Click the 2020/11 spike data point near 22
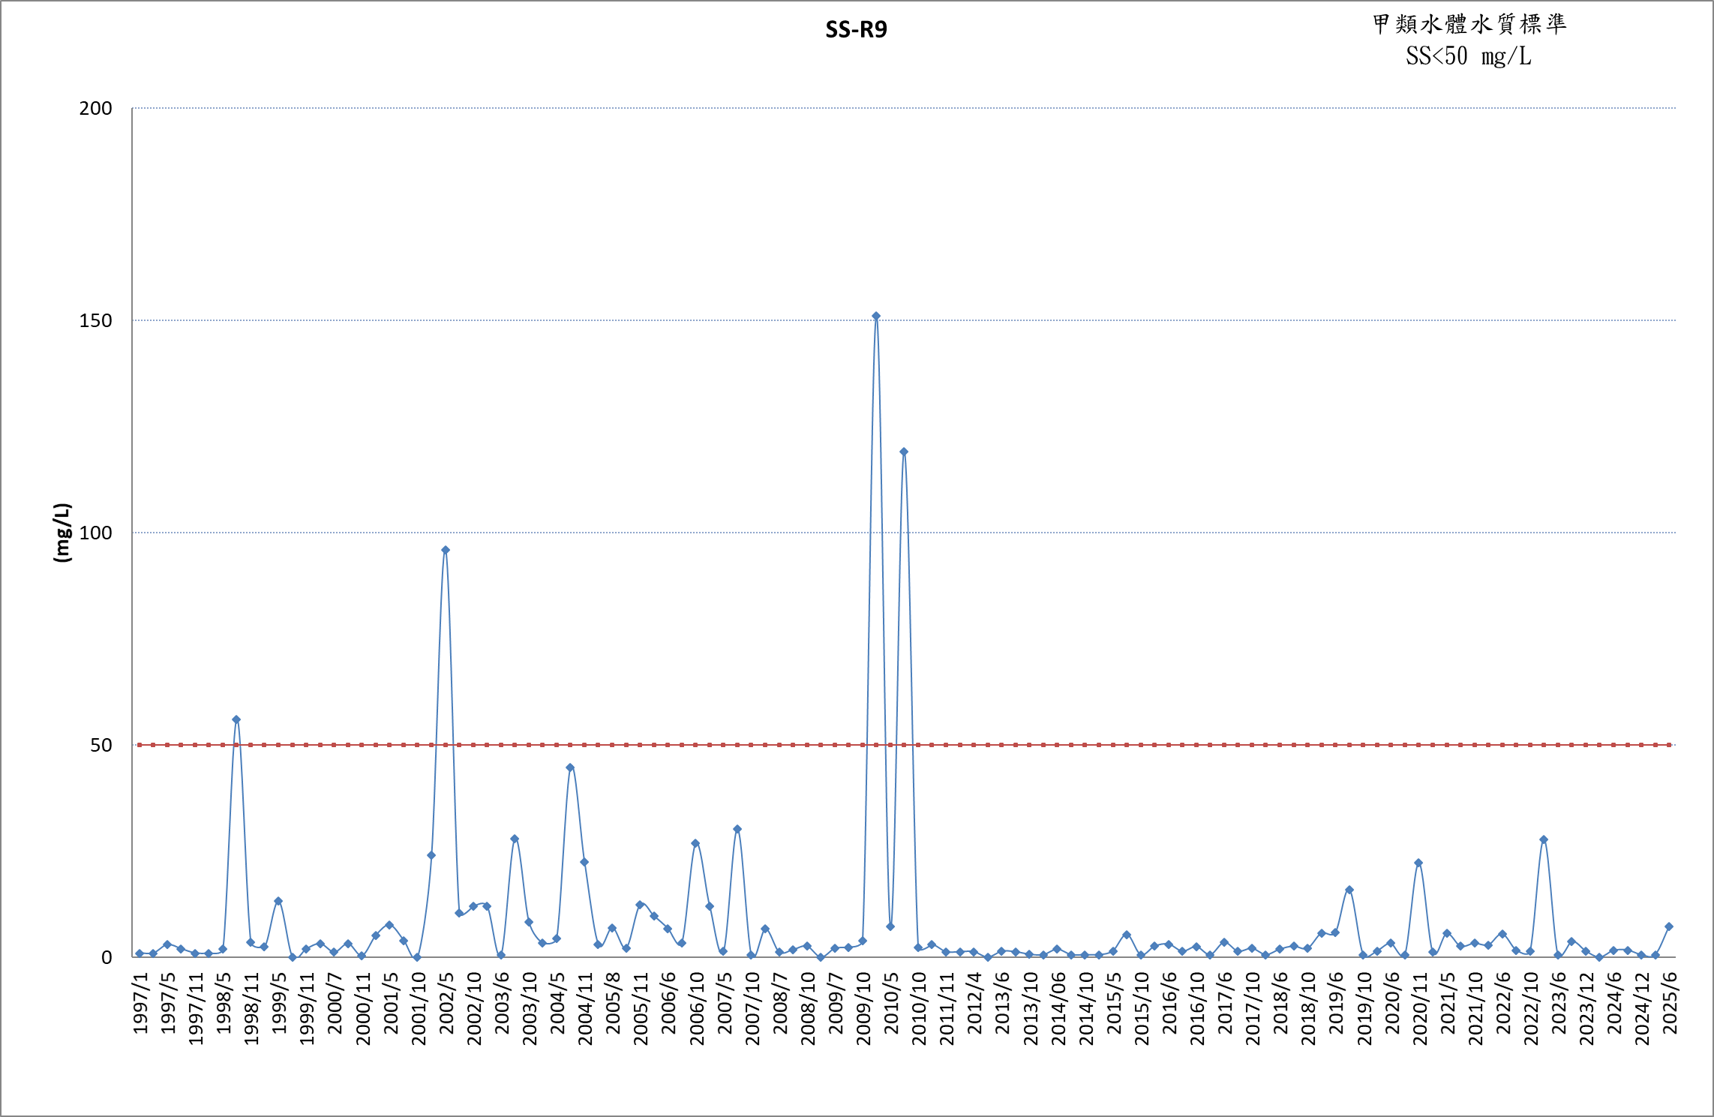1714x1117 pixels. 1418,863
